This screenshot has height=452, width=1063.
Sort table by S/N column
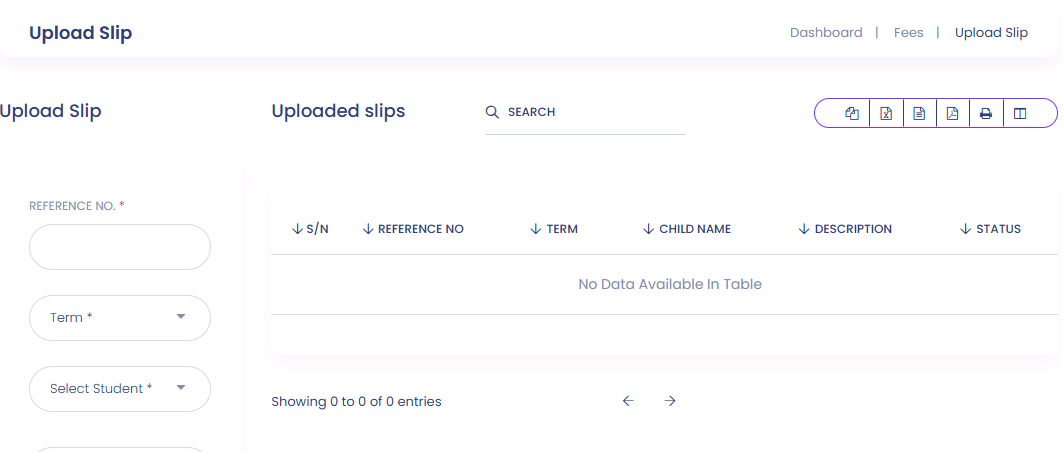[310, 229]
